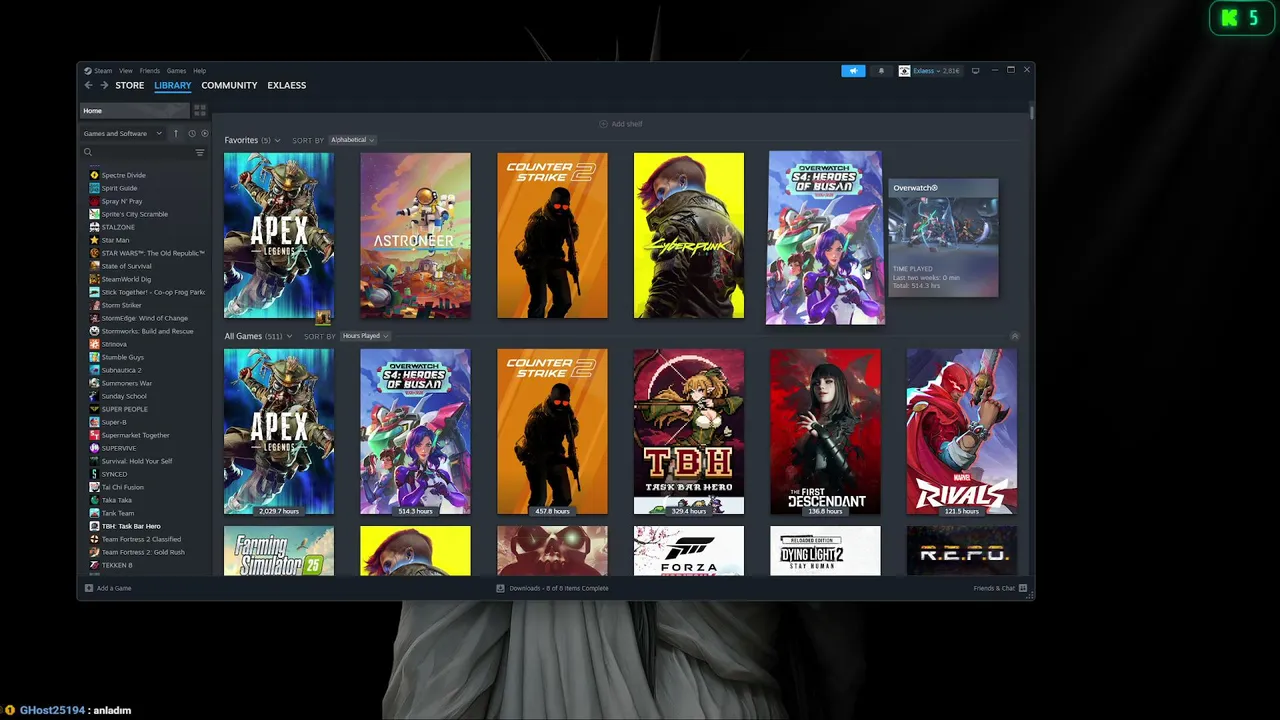Click the wallet balance 2,81€
Screen dimensions: 1280x720
[949, 71]
